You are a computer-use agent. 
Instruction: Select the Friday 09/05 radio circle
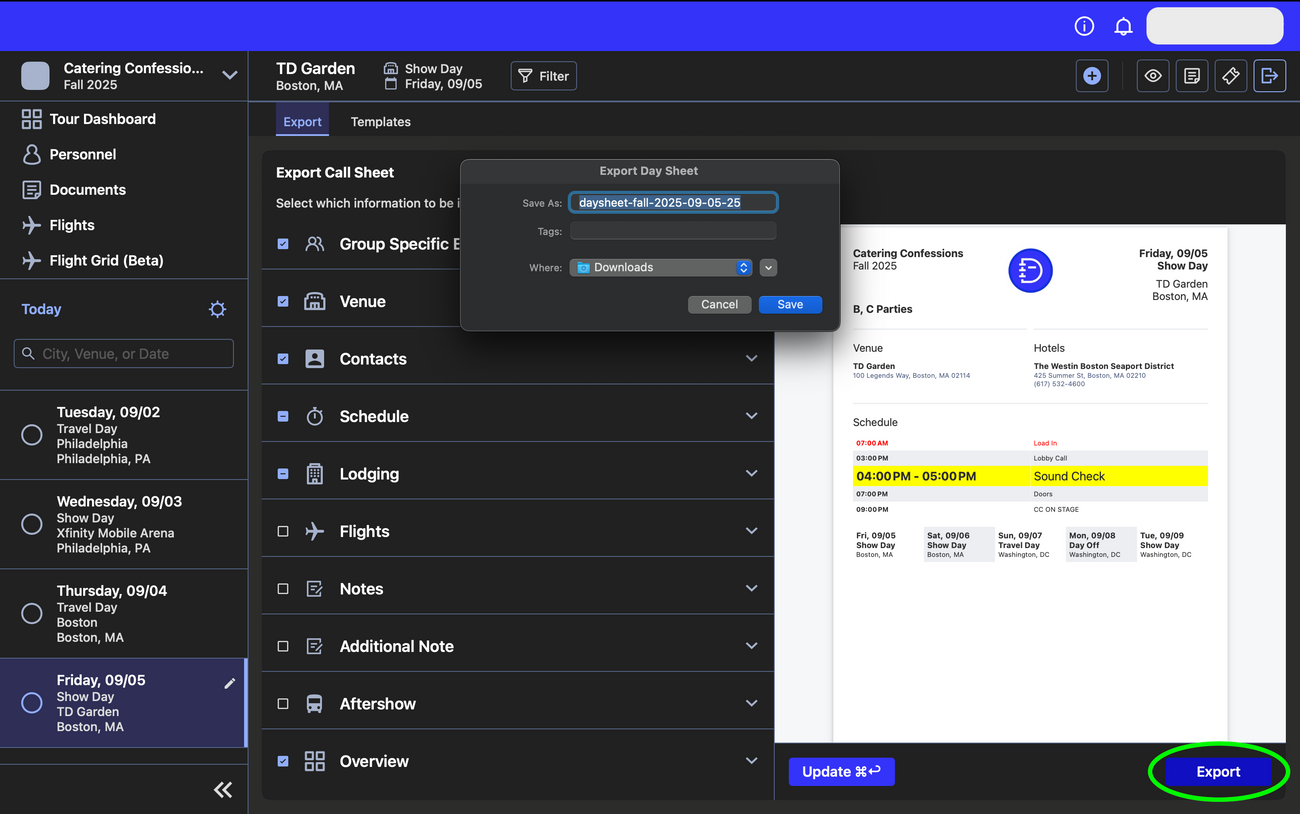coord(32,703)
